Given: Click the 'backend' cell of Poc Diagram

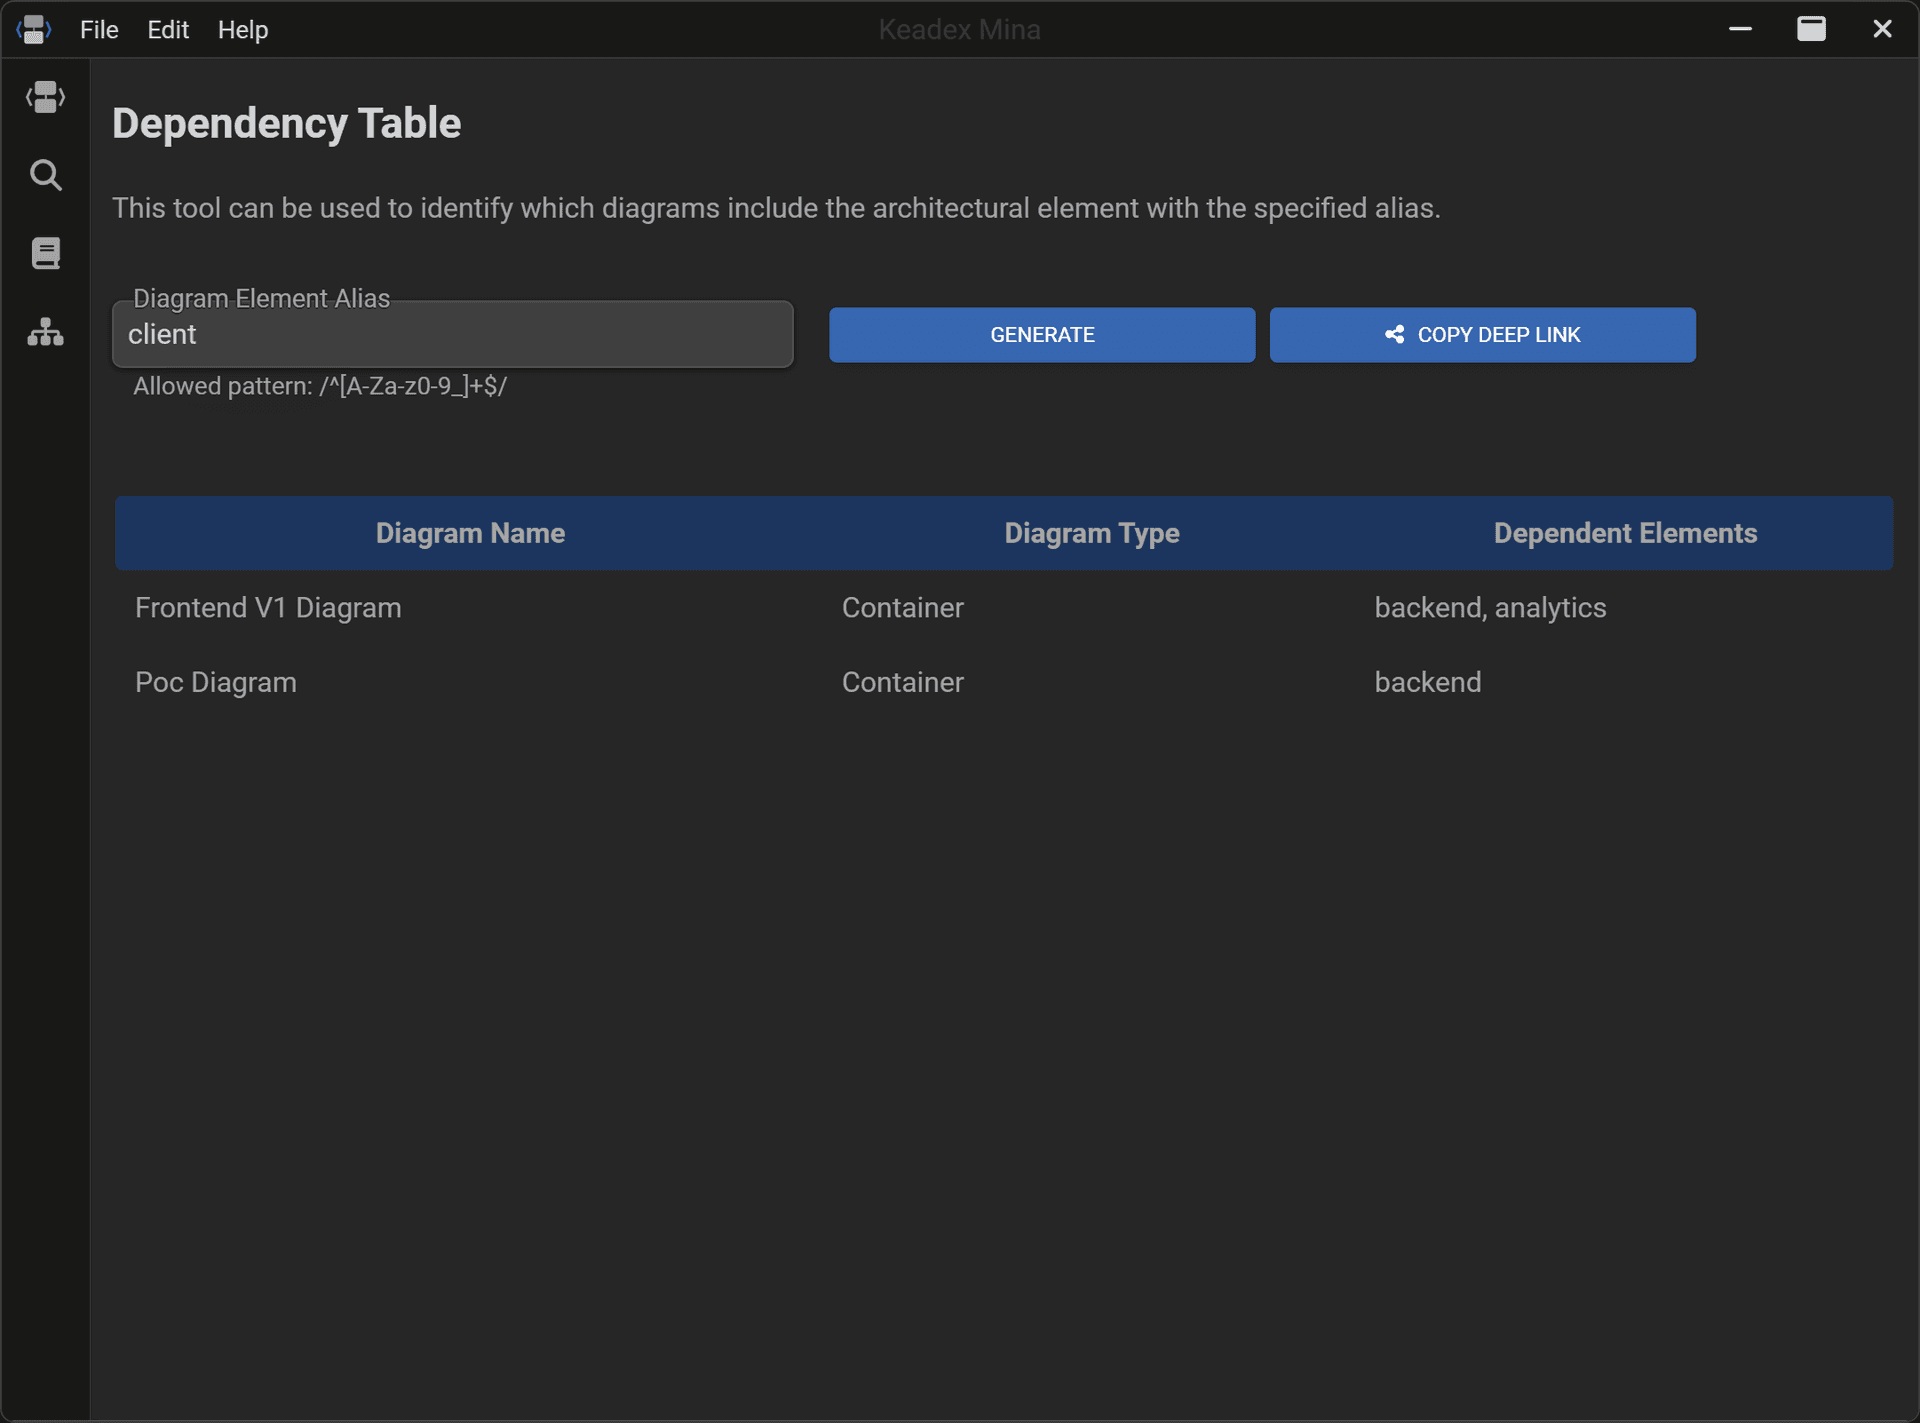Looking at the screenshot, I should click(1428, 682).
